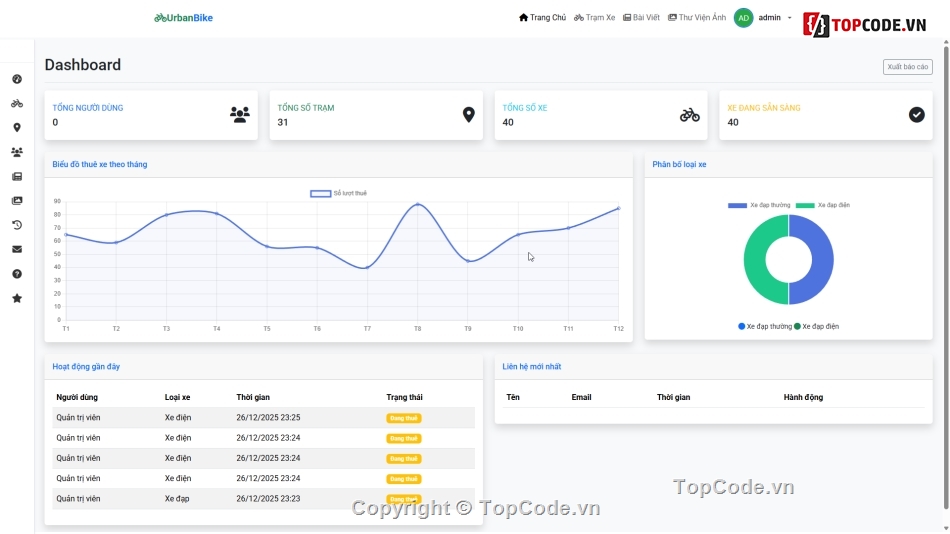
Task: Open the bicycle management sidebar icon
Action: [x=17, y=104]
